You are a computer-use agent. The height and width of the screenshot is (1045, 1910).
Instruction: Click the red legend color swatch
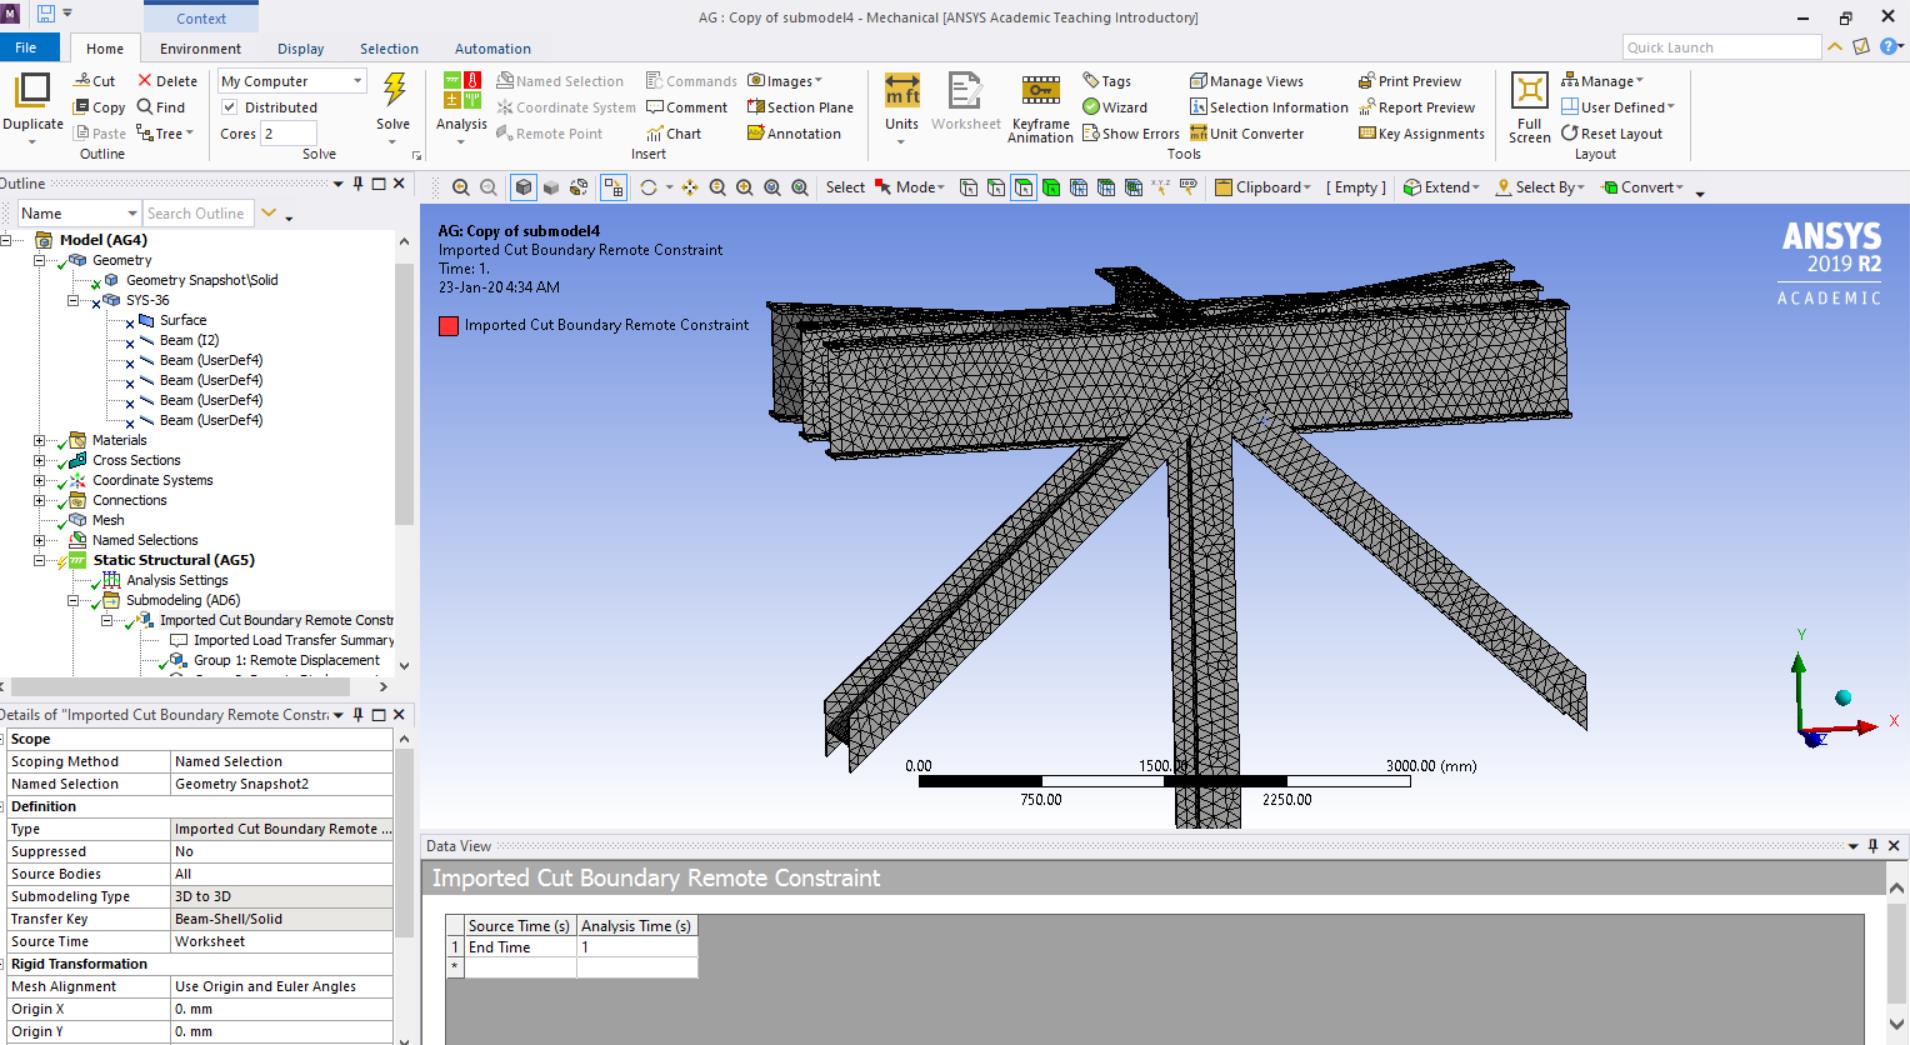point(448,325)
